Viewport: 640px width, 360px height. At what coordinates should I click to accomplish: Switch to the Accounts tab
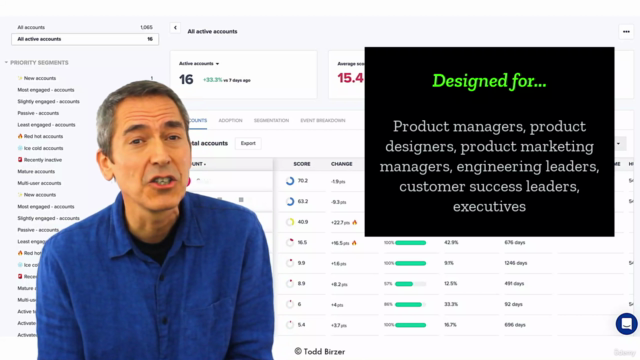pos(198,120)
